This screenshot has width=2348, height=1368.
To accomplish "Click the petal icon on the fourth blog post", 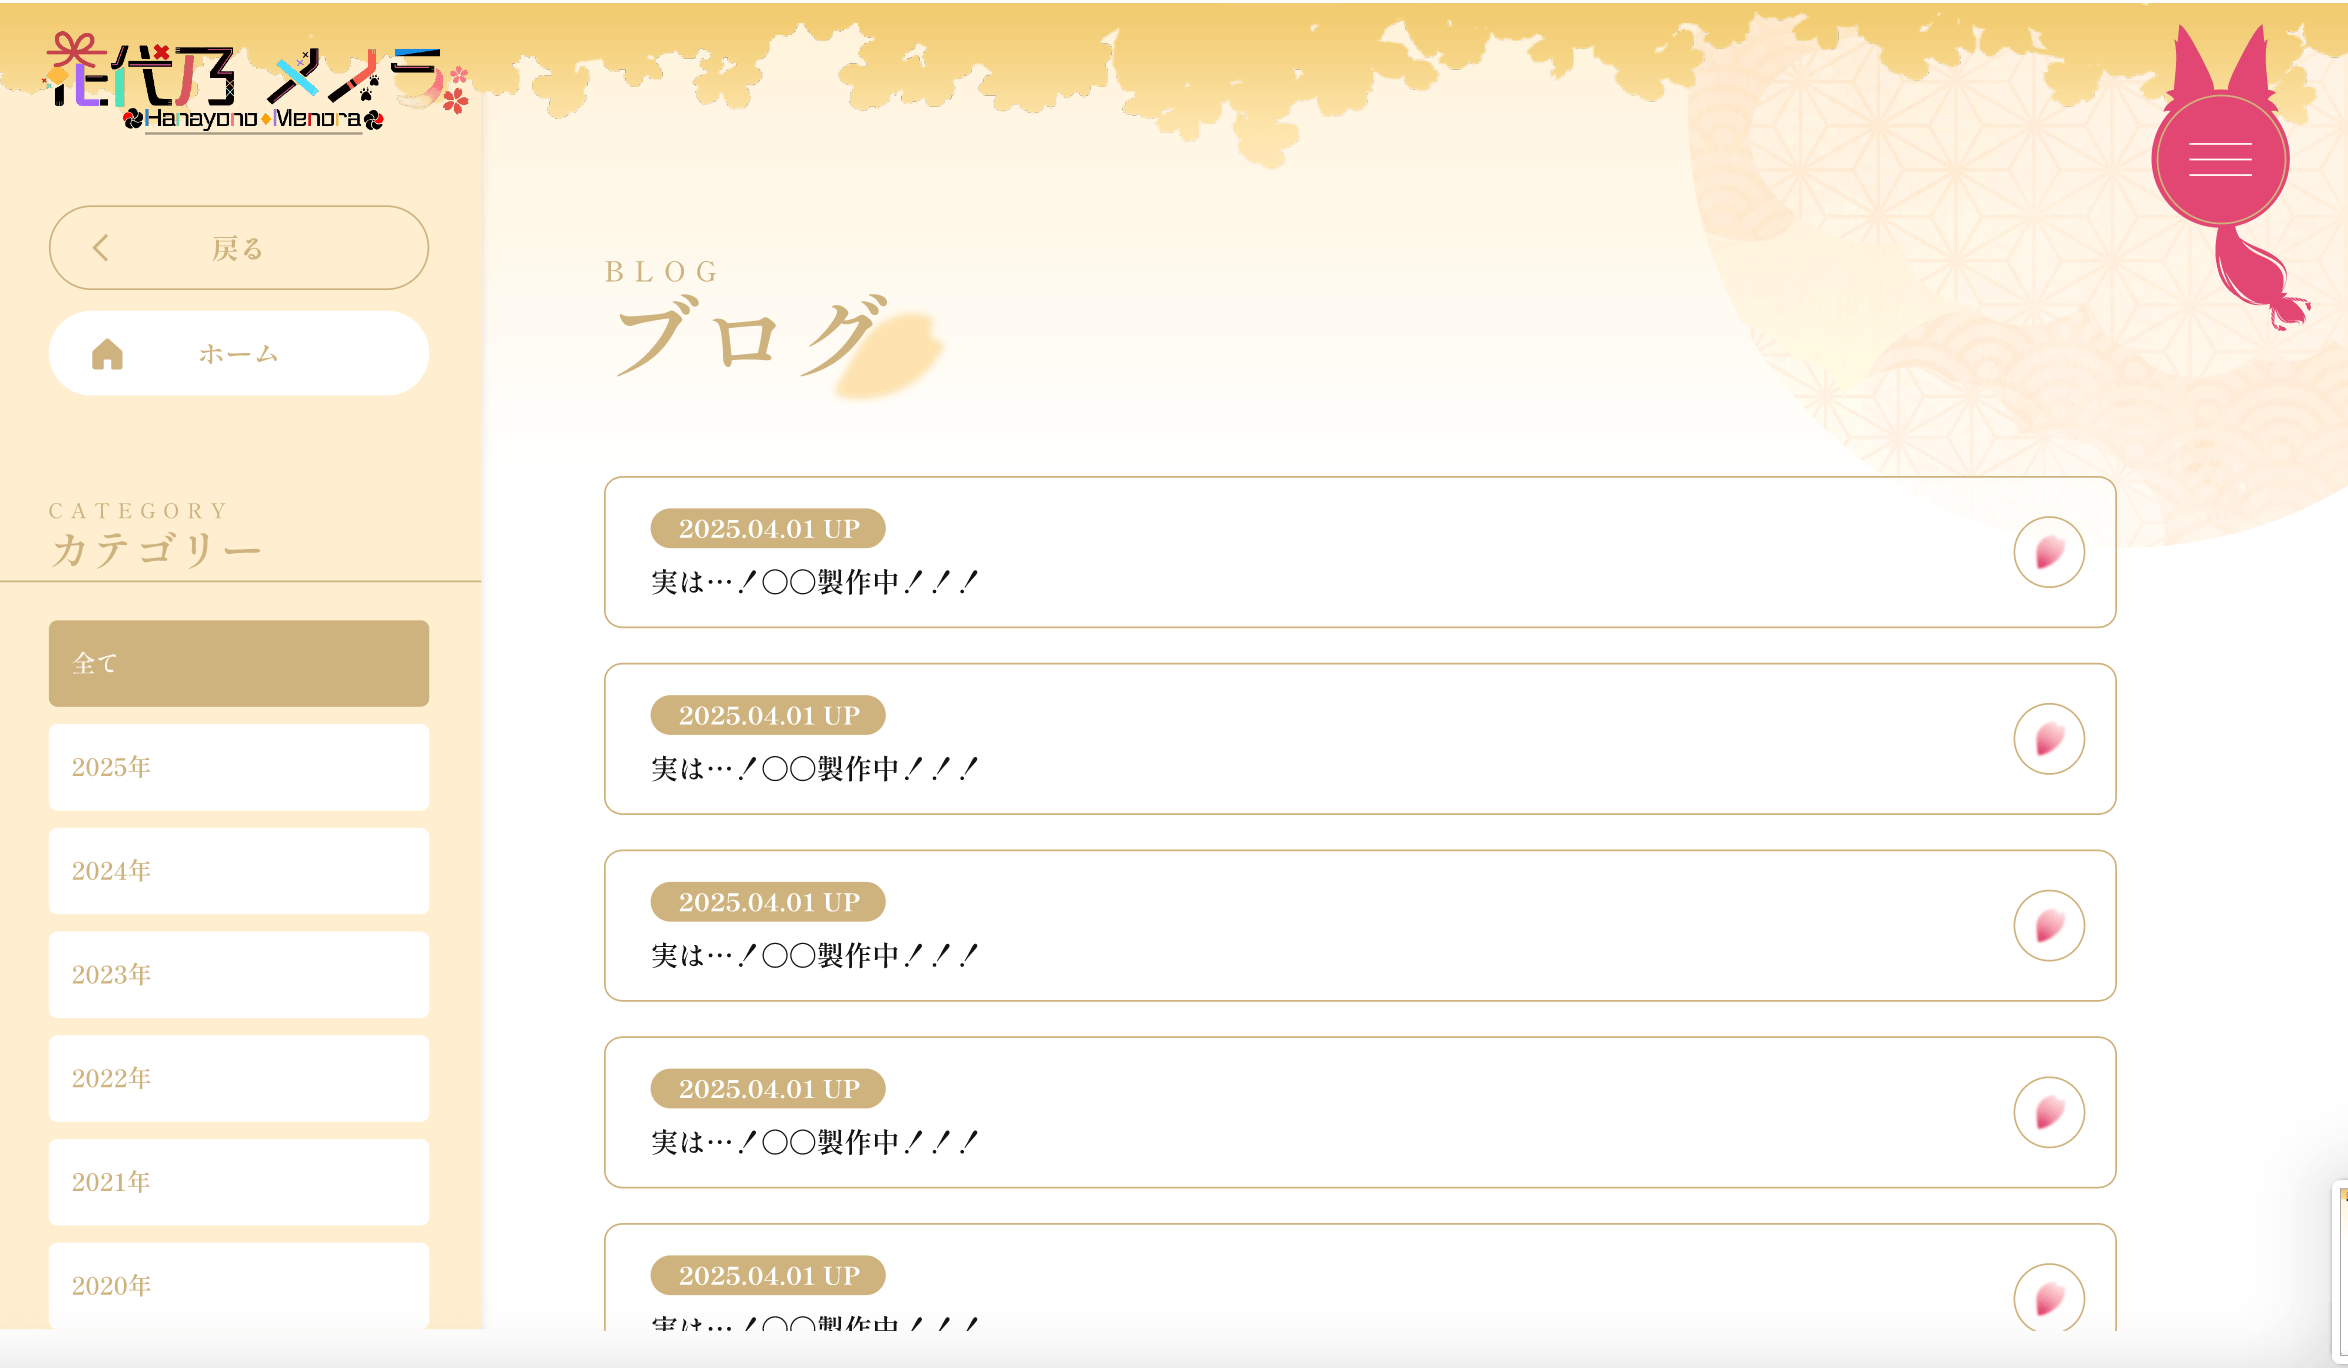I will click(x=2051, y=1113).
